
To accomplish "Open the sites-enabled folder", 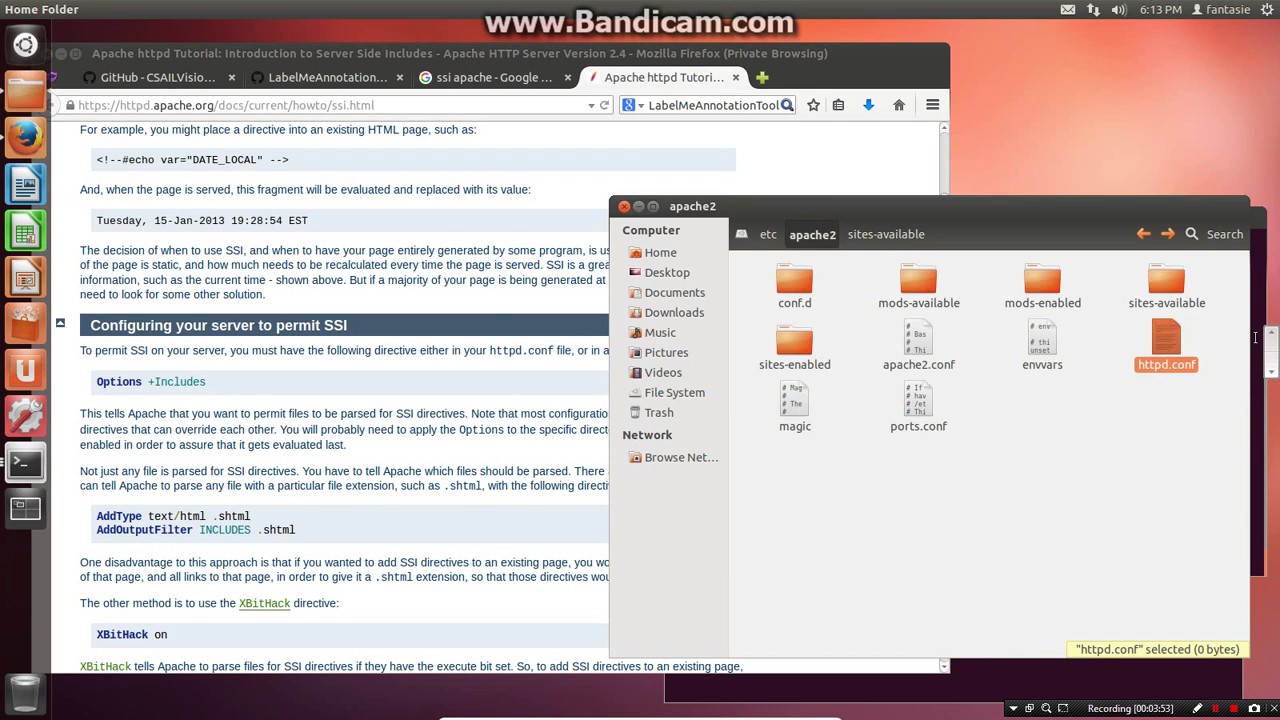I will pos(795,349).
